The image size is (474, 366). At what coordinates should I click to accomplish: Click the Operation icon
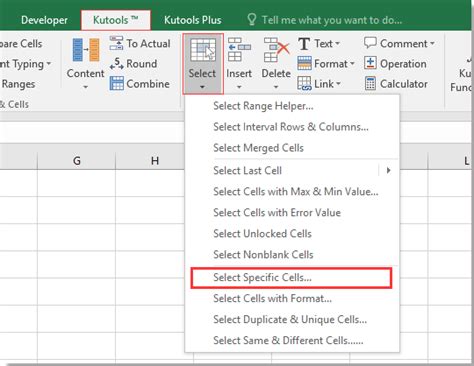370,63
